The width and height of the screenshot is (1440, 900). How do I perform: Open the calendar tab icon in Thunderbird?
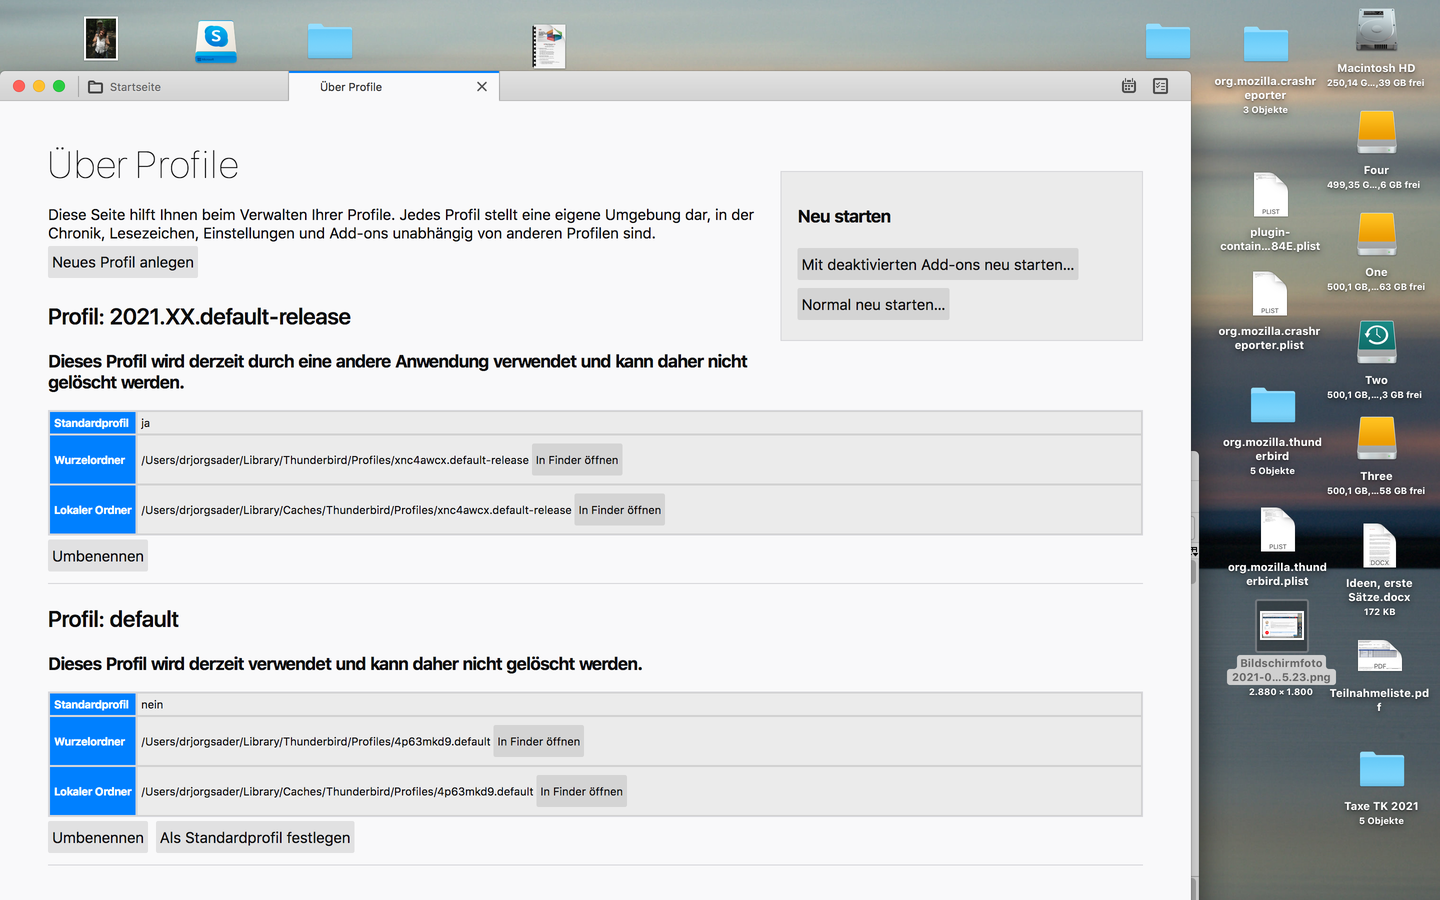[x=1129, y=86]
